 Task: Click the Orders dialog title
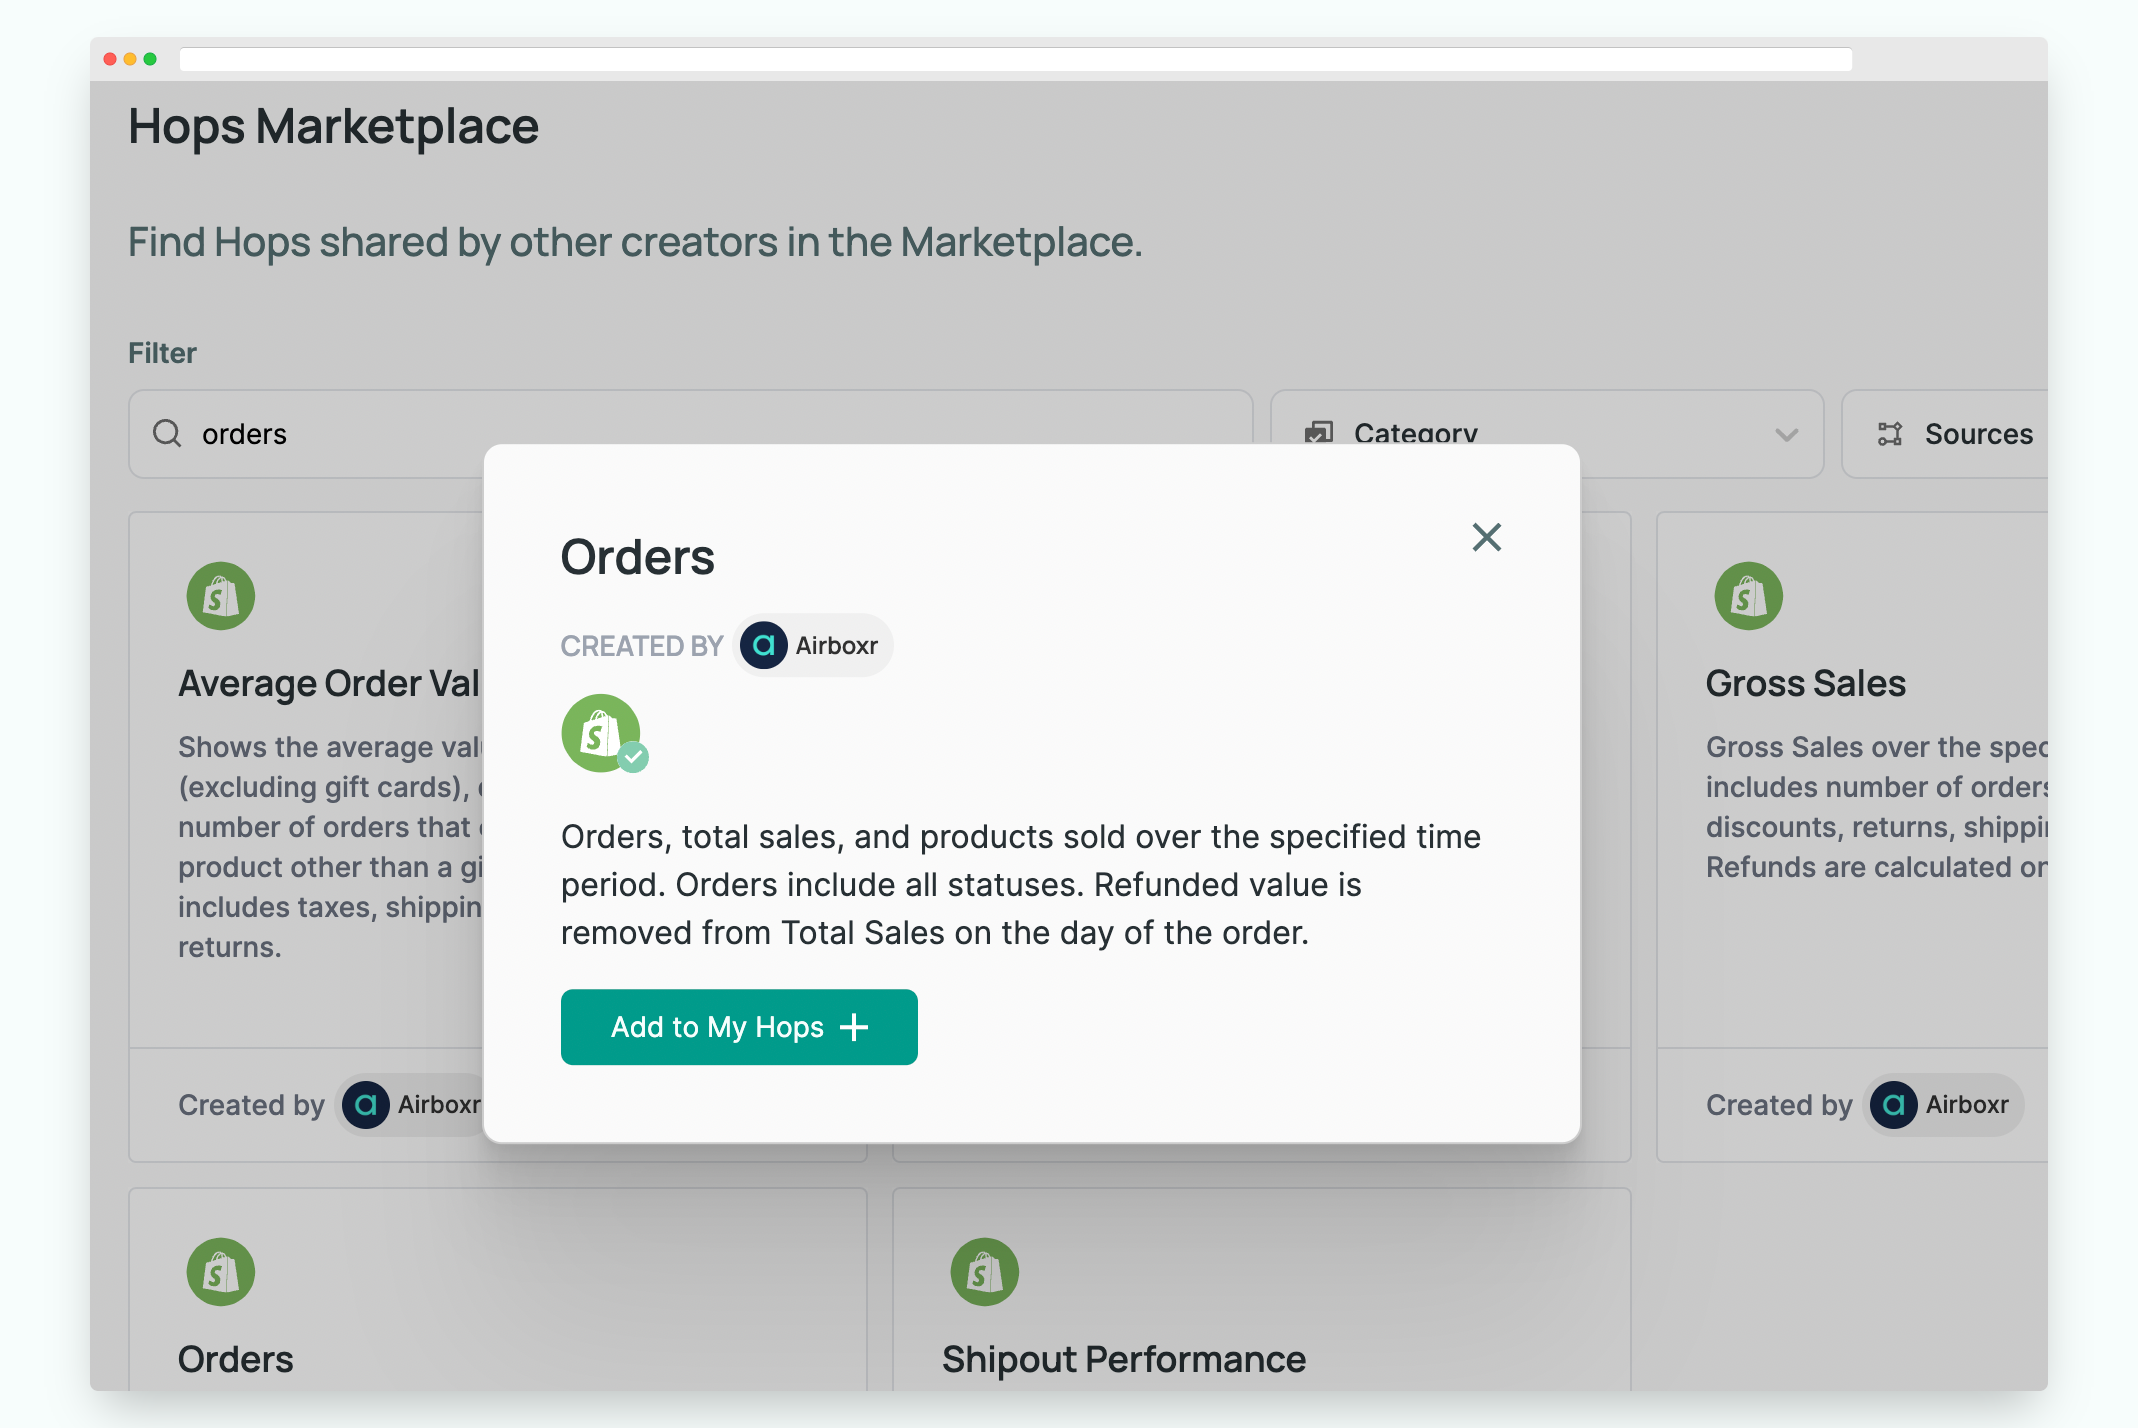coord(637,557)
